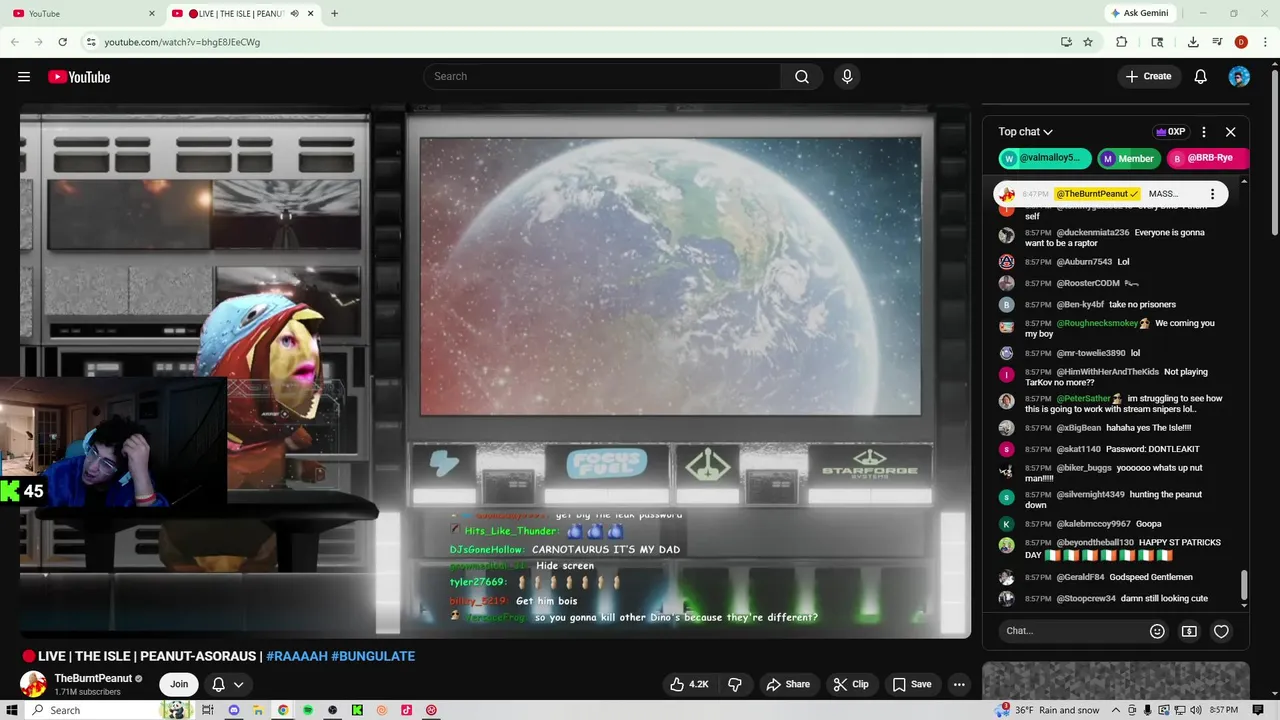Click the @valmalloy5 chat ticker chip

point(1044,158)
